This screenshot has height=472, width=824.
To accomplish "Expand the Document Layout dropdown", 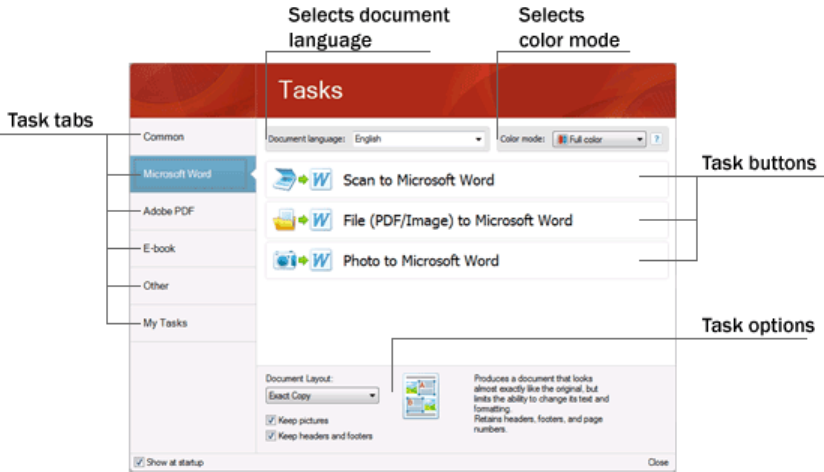I will pos(322,396).
